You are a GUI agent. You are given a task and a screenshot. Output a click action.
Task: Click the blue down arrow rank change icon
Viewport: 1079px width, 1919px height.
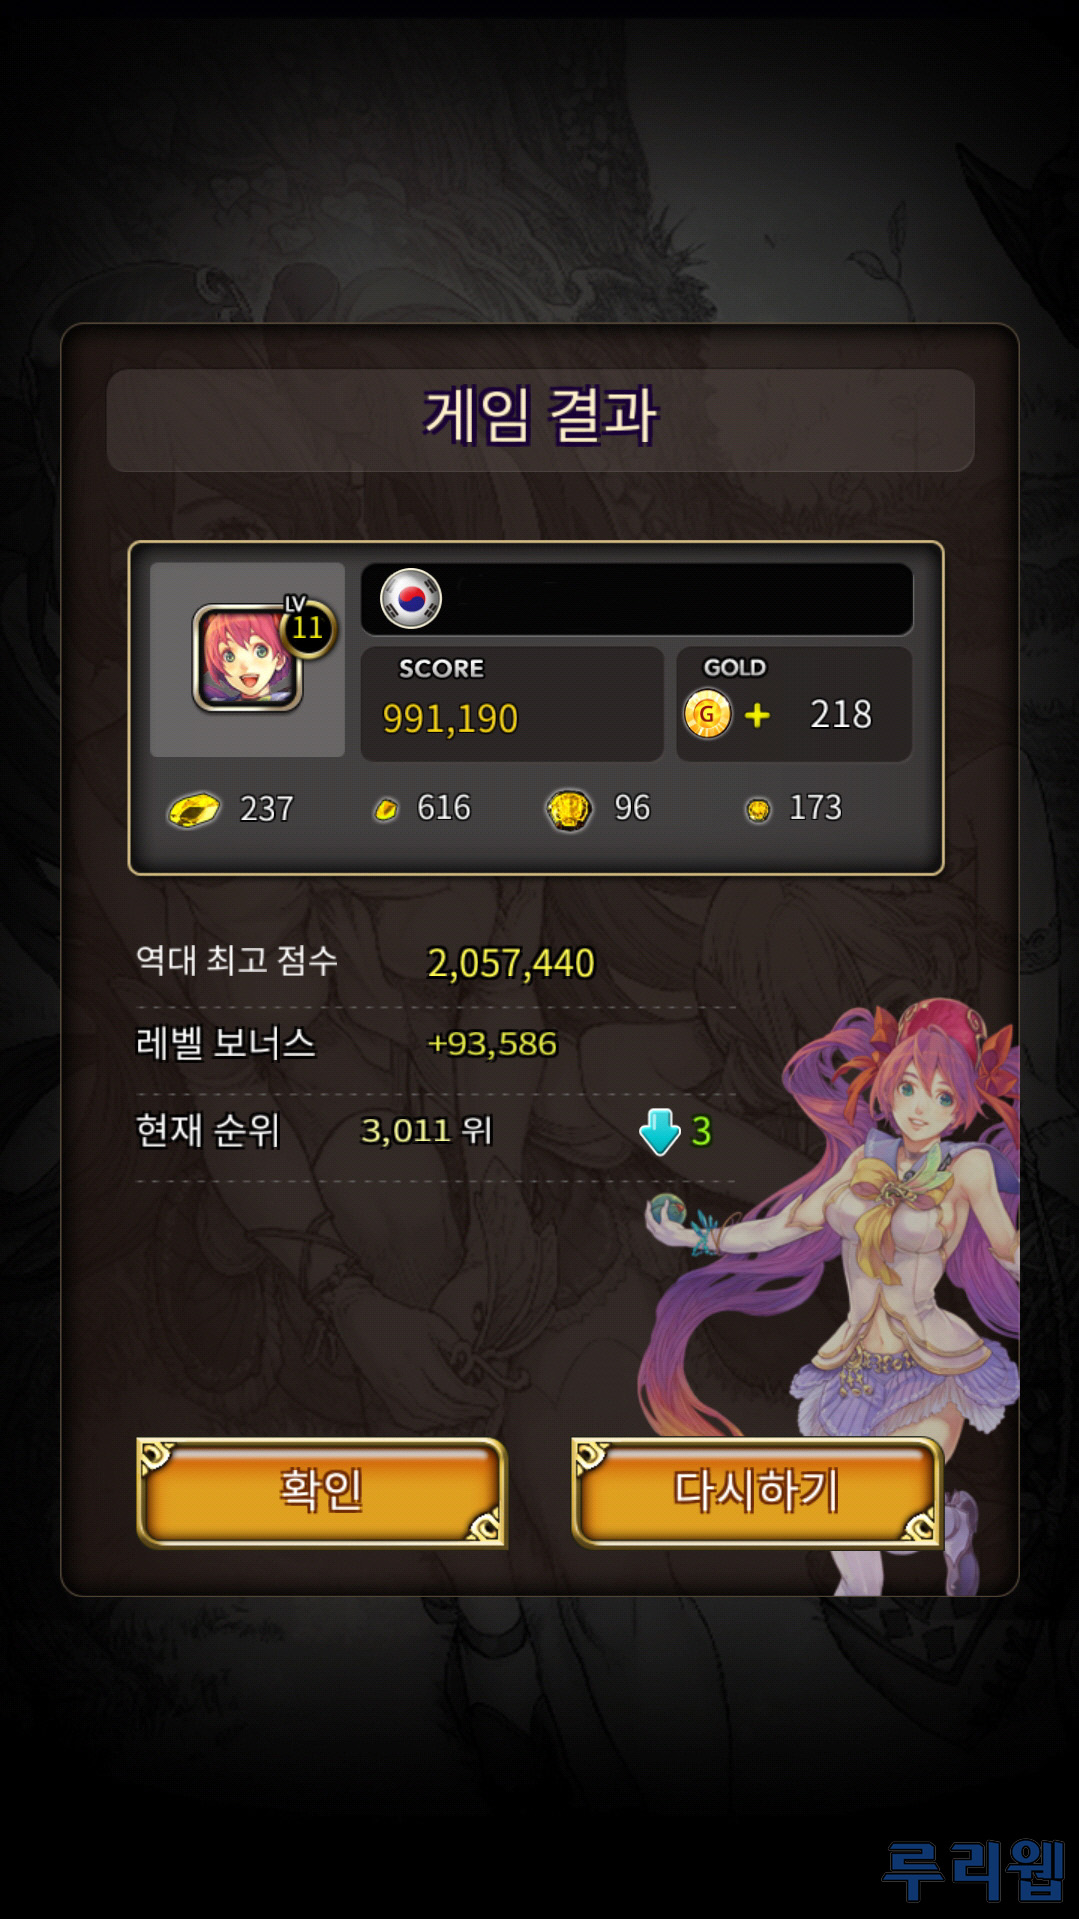pyautogui.click(x=660, y=1132)
